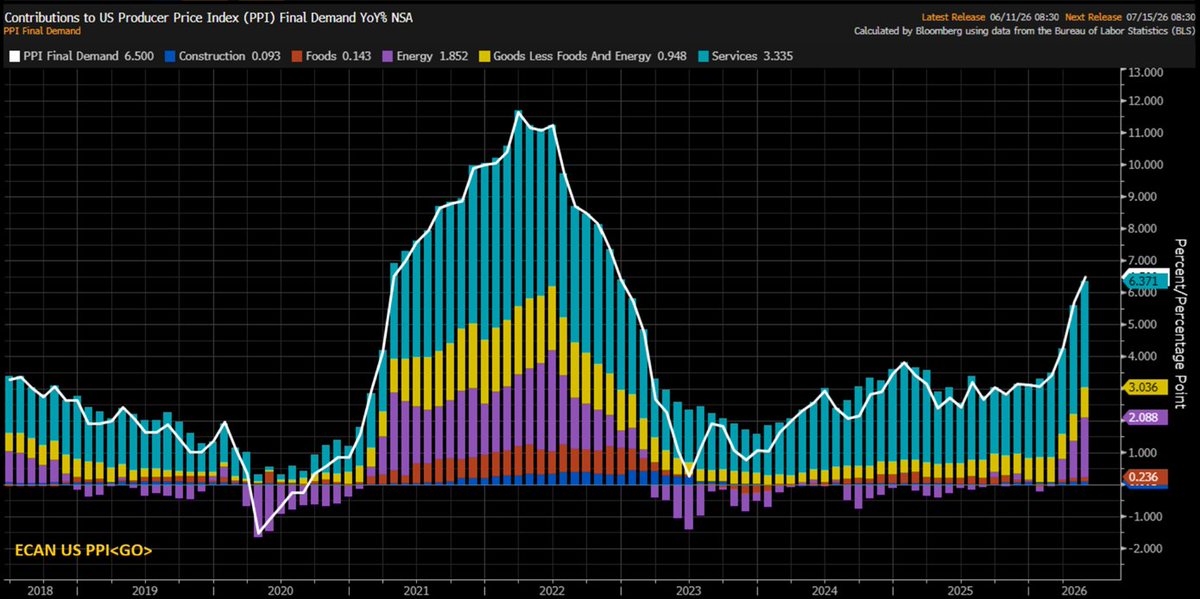
Task: Click the ECAN US PPI<GO> label
Action: pos(83,549)
